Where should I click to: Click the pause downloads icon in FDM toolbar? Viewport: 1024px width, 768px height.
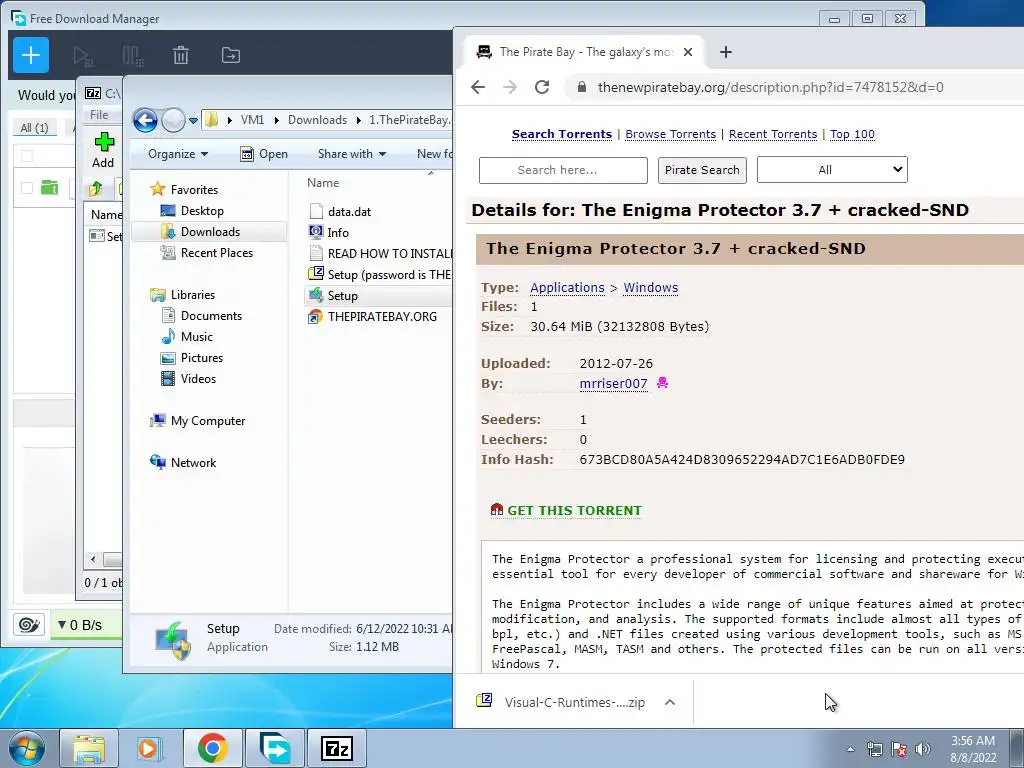[x=133, y=56]
